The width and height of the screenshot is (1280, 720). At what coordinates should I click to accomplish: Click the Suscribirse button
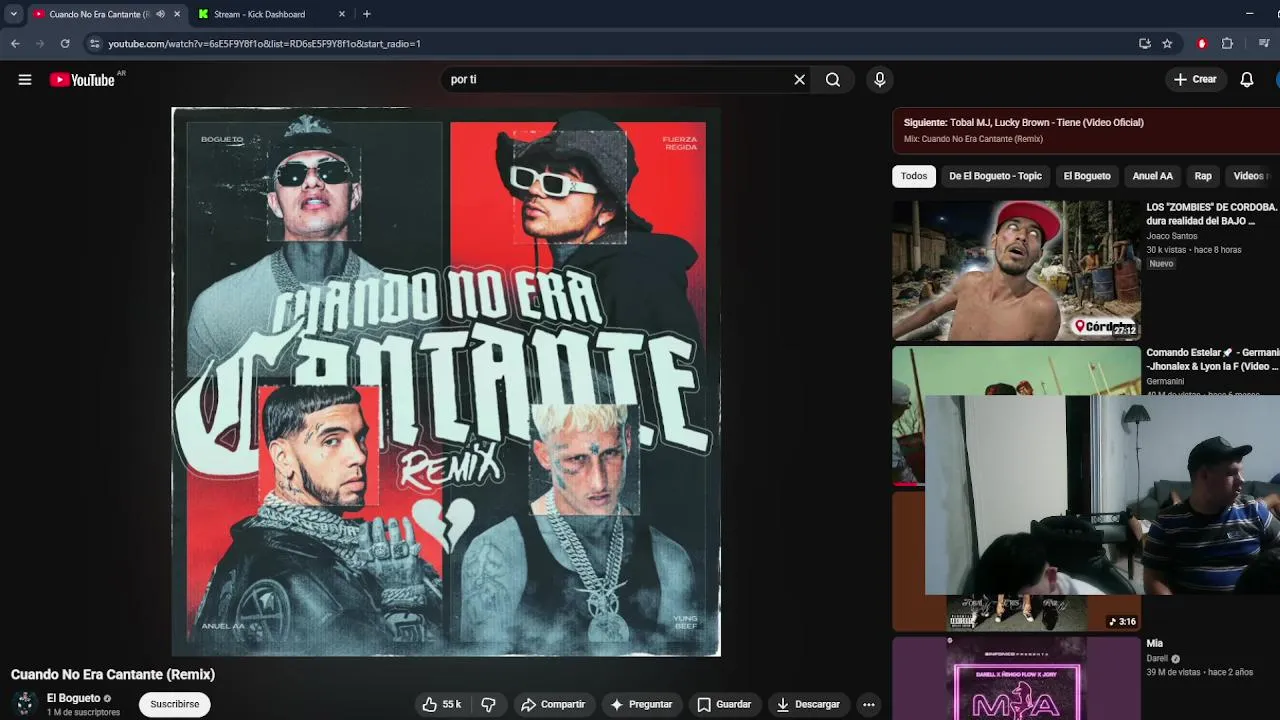175,704
